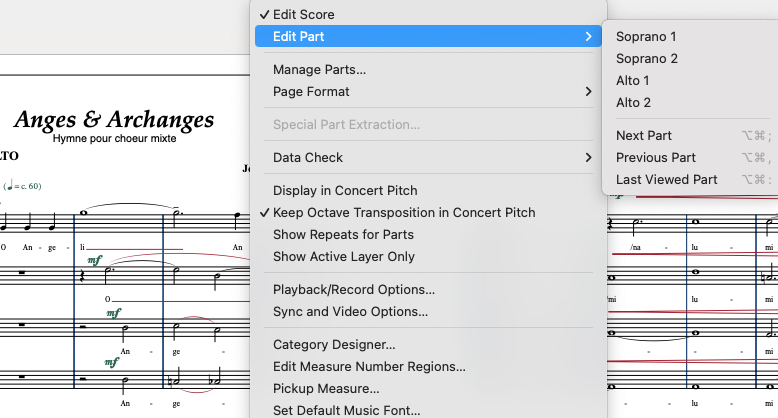Select Soprano 1 part
Image resolution: width=778 pixels, height=418 pixels.
coord(646,37)
